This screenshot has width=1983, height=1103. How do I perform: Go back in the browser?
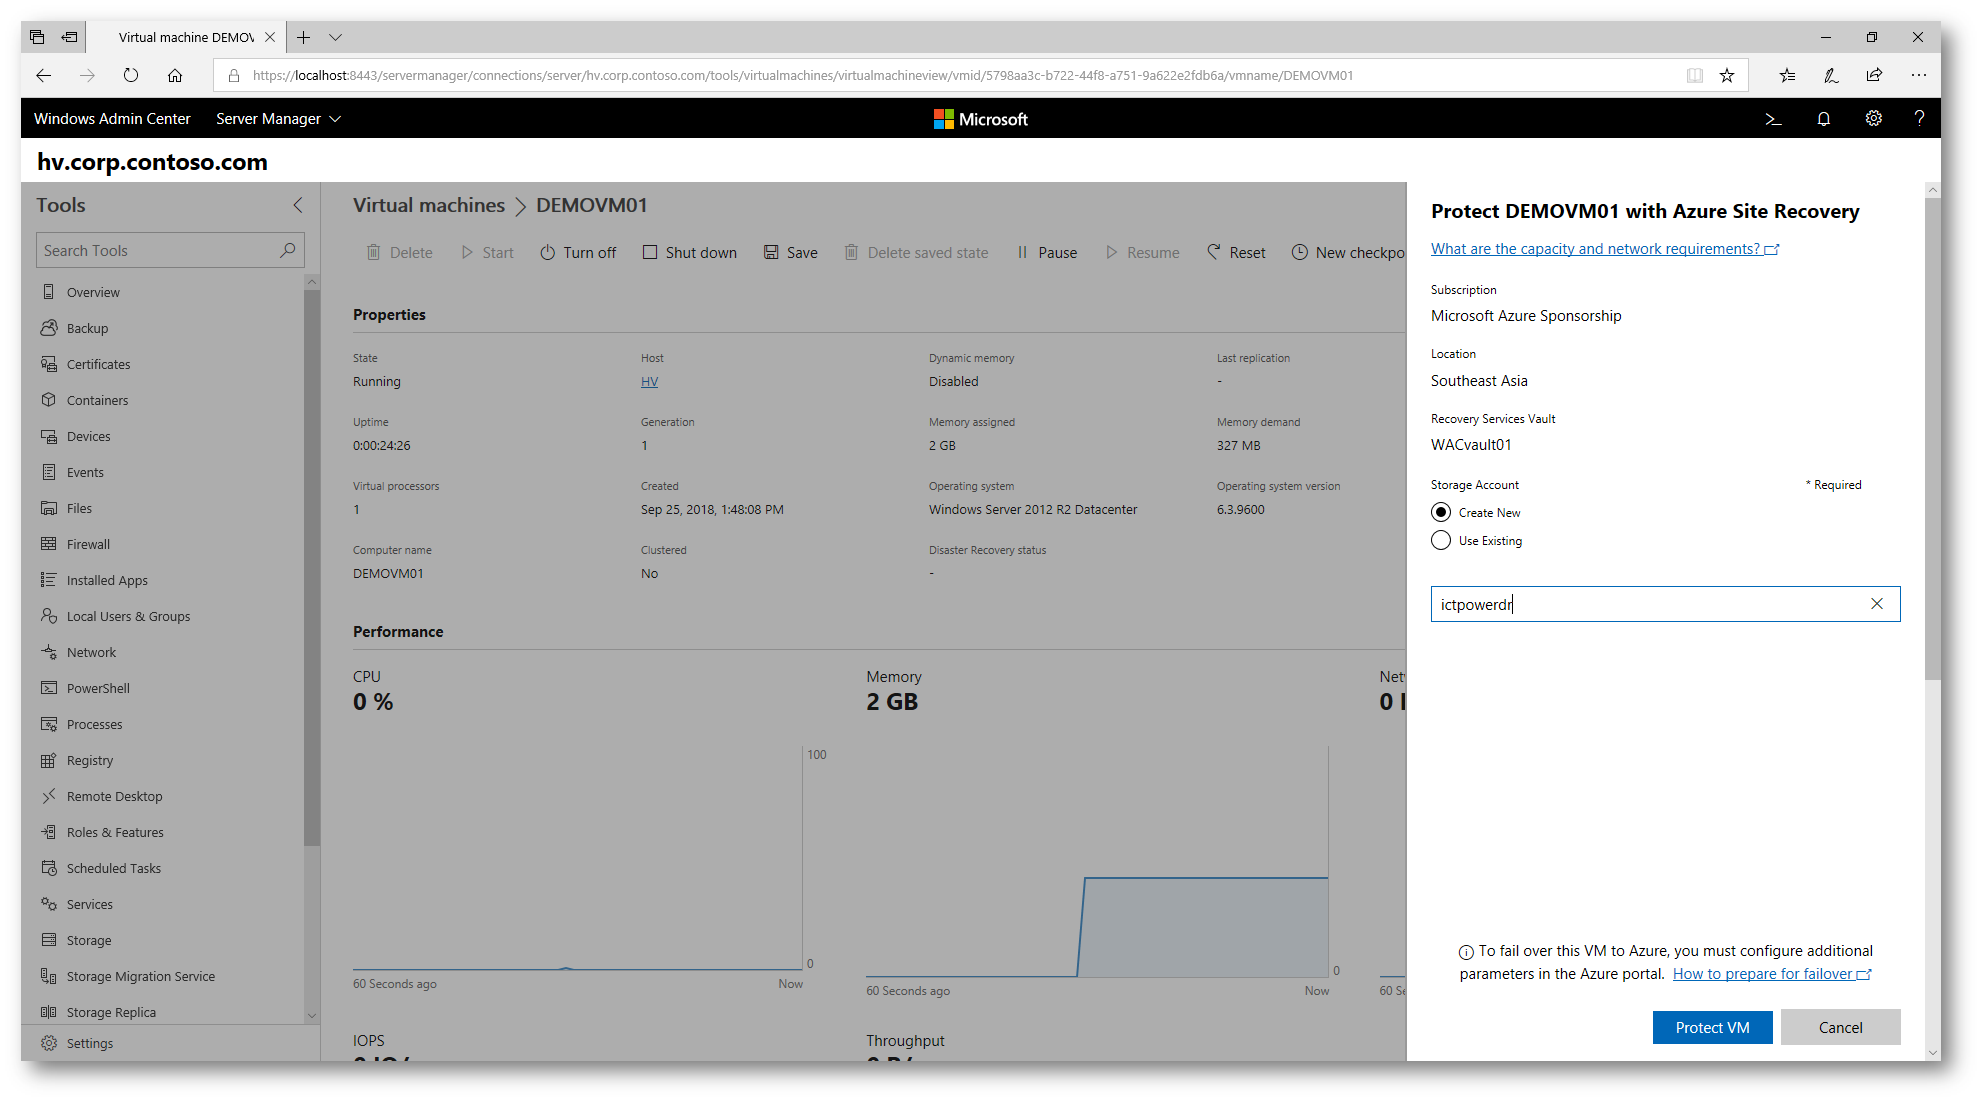coord(43,75)
